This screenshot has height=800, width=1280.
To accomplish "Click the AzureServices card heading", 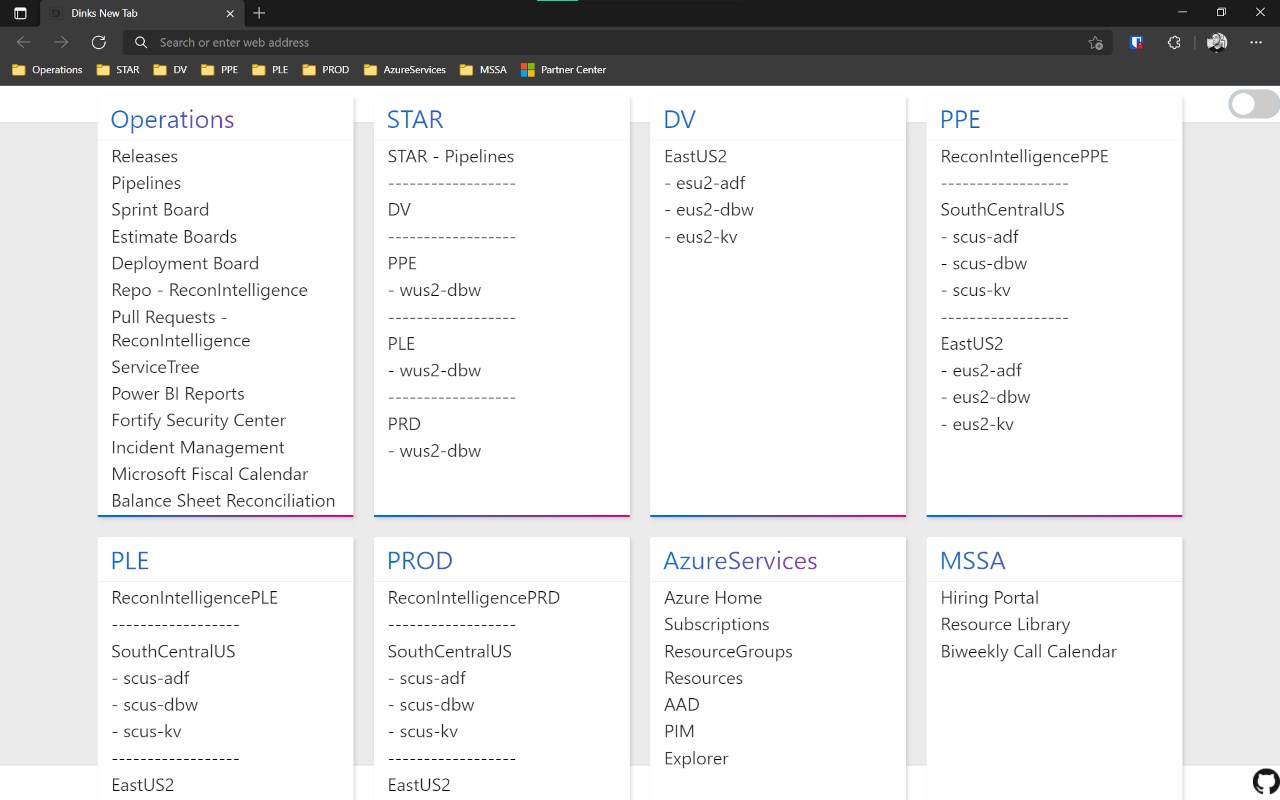I will click(740, 561).
